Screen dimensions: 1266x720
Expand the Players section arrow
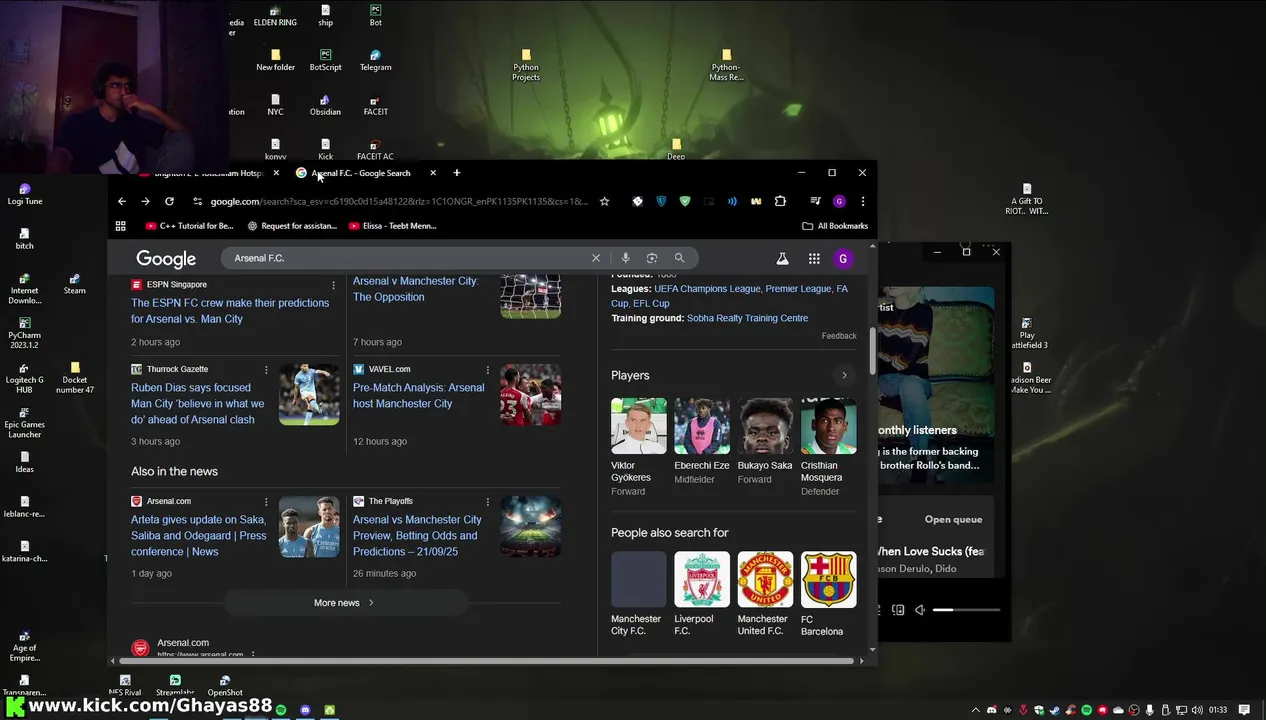(844, 376)
